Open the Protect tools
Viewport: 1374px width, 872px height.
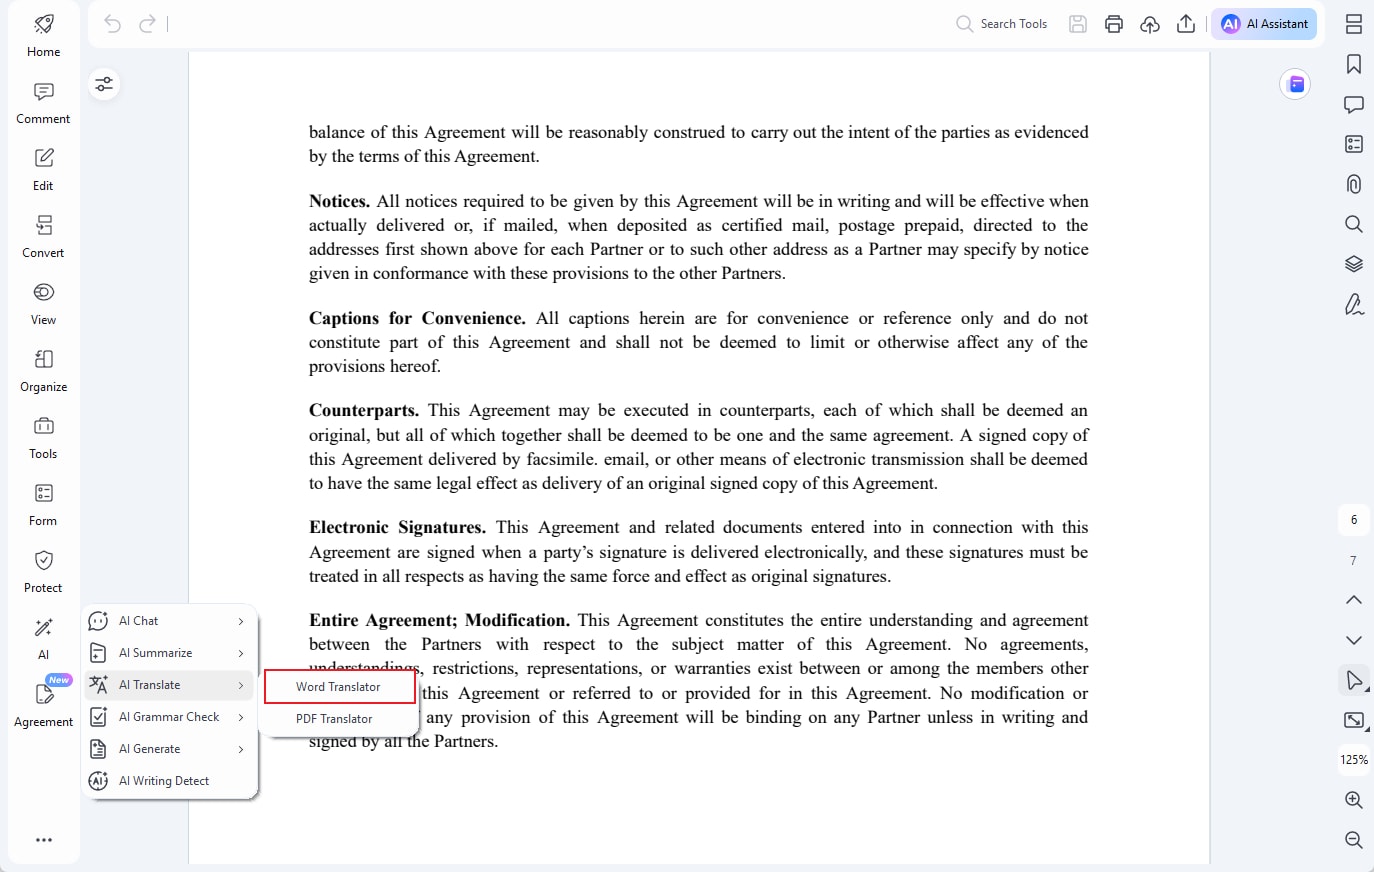pos(43,572)
